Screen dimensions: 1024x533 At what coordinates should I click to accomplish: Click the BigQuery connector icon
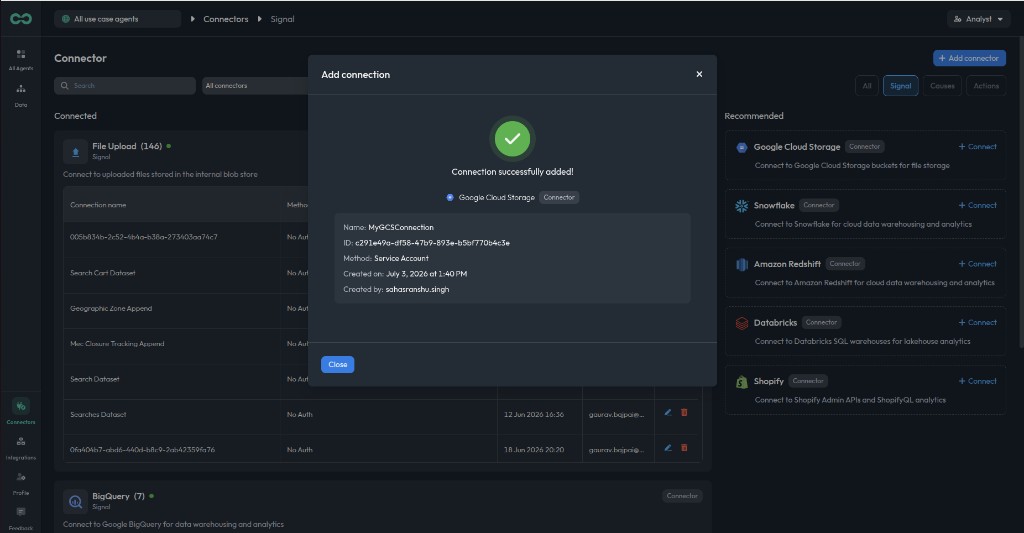coord(75,502)
